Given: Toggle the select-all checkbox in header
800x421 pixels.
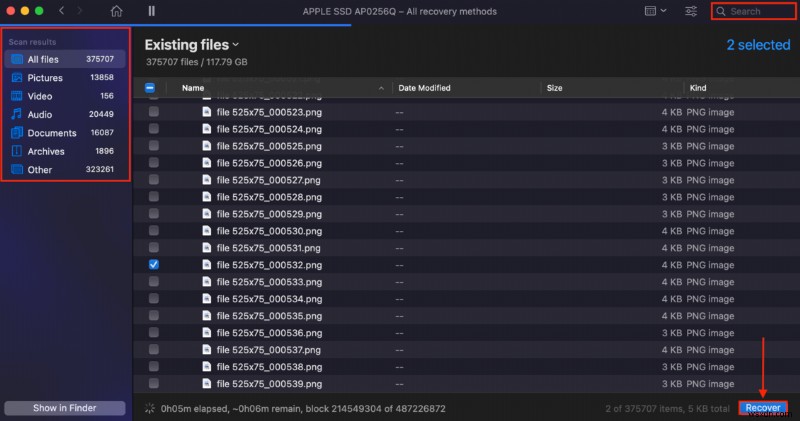Looking at the screenshot, I should [151, 88].
